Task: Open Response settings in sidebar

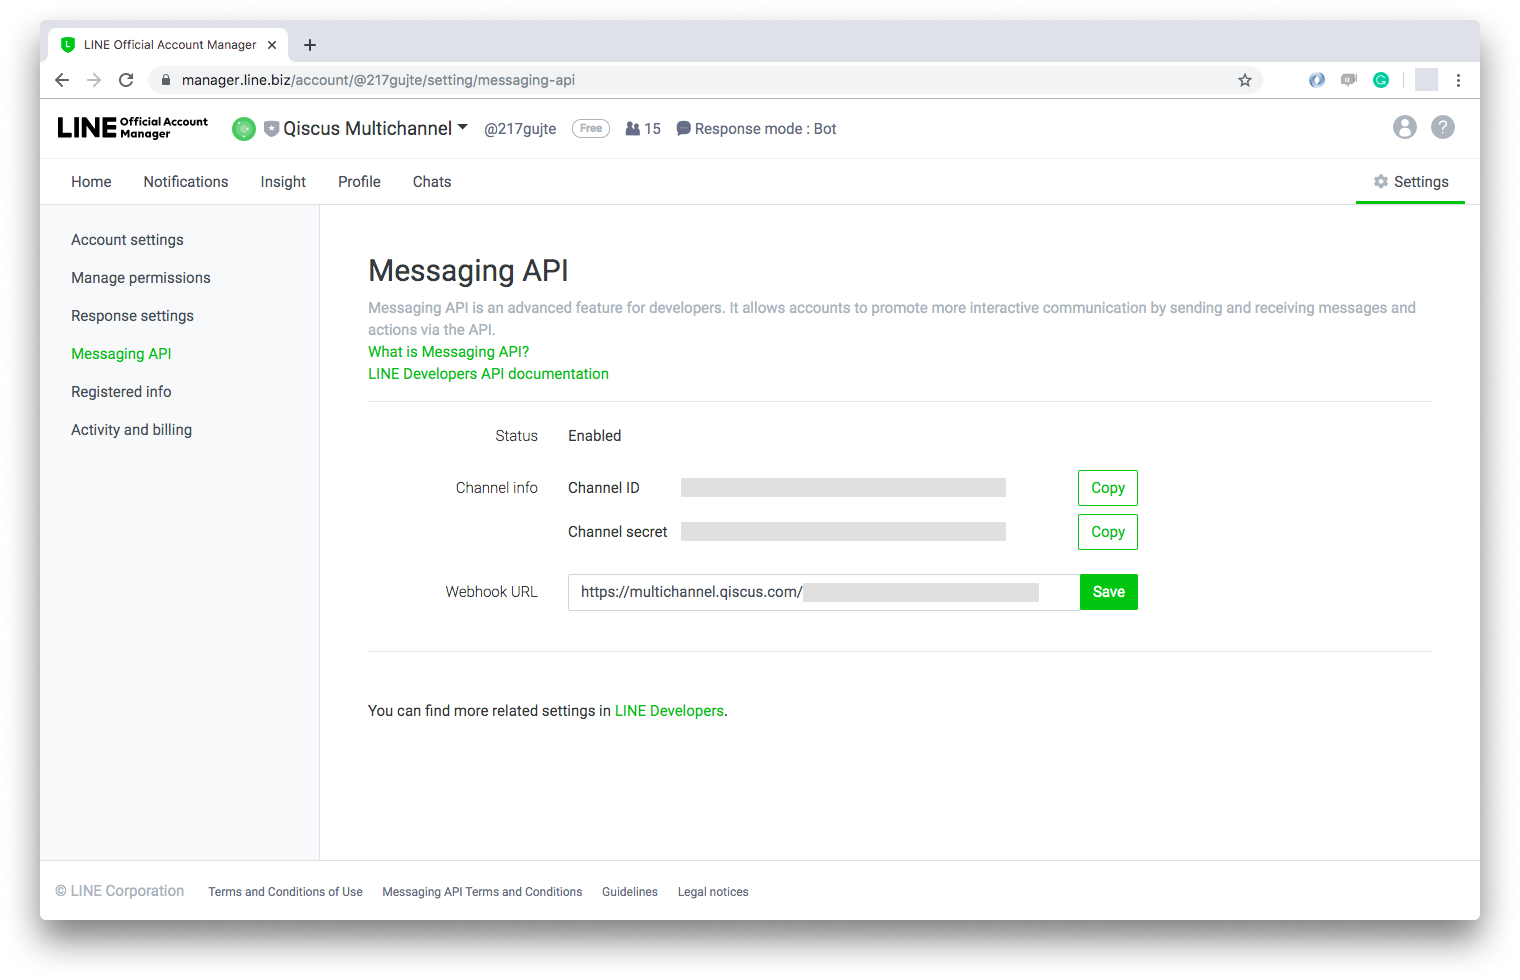Action: (x=132, y=316)
